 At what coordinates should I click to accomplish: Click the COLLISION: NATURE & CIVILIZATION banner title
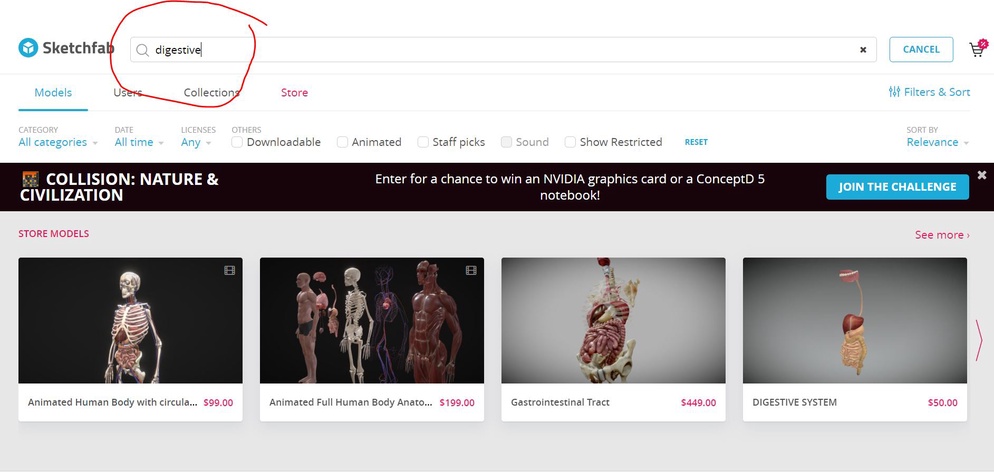tap(120, 187)
